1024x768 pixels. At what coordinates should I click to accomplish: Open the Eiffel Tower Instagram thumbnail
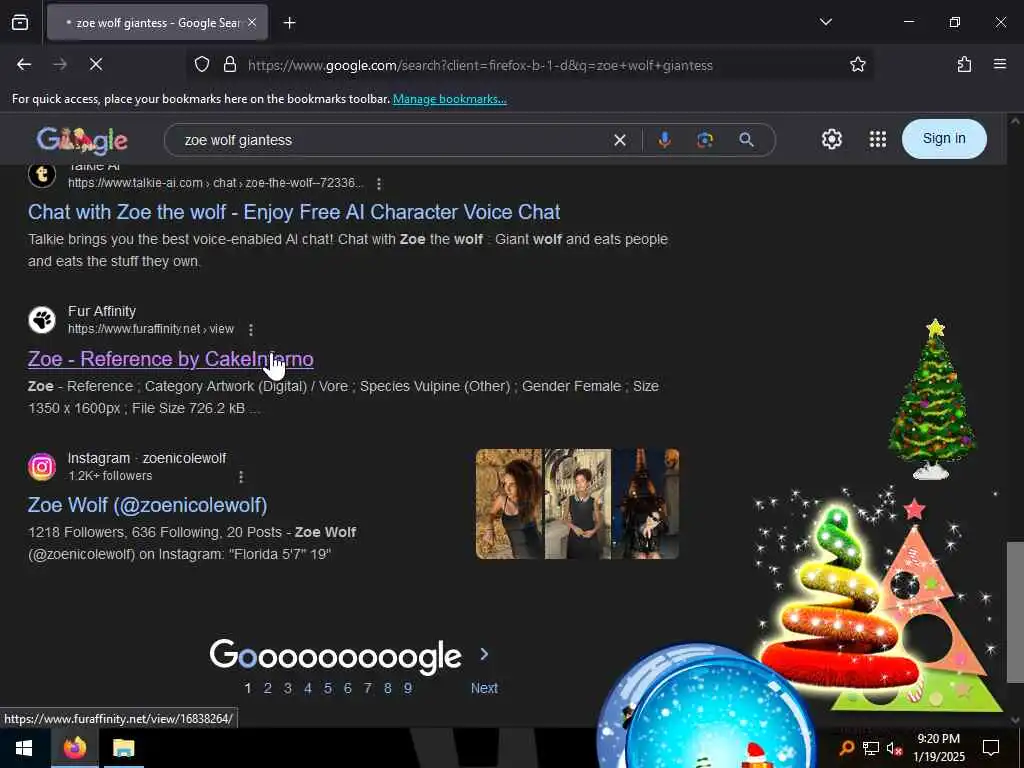(646, 504)
